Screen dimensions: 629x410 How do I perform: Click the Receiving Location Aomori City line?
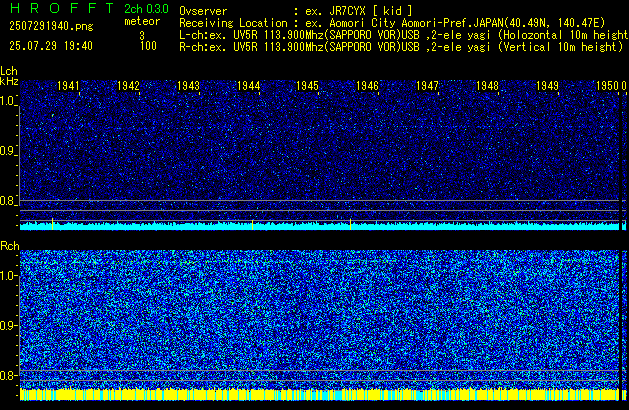(x=392, y=23)
